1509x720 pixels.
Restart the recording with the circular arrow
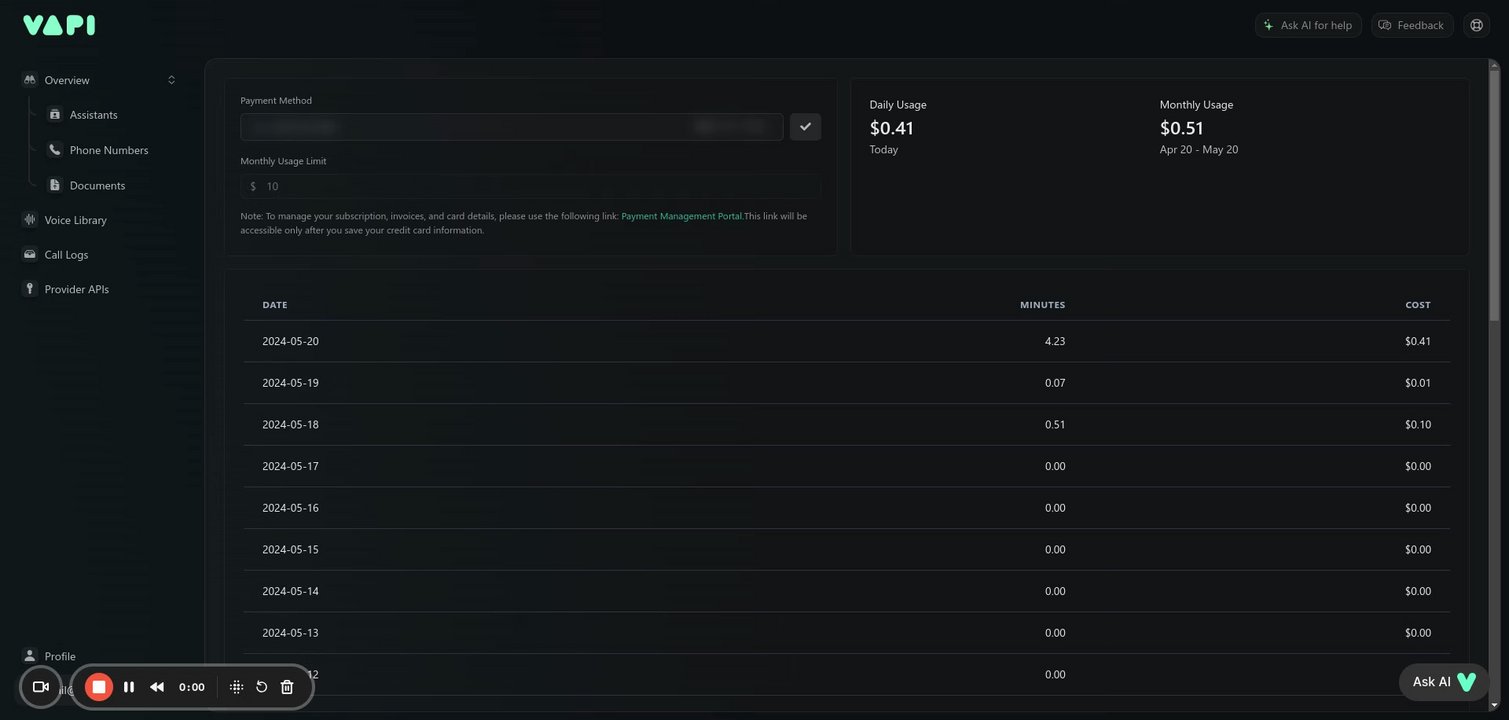(x=262, y=687)
